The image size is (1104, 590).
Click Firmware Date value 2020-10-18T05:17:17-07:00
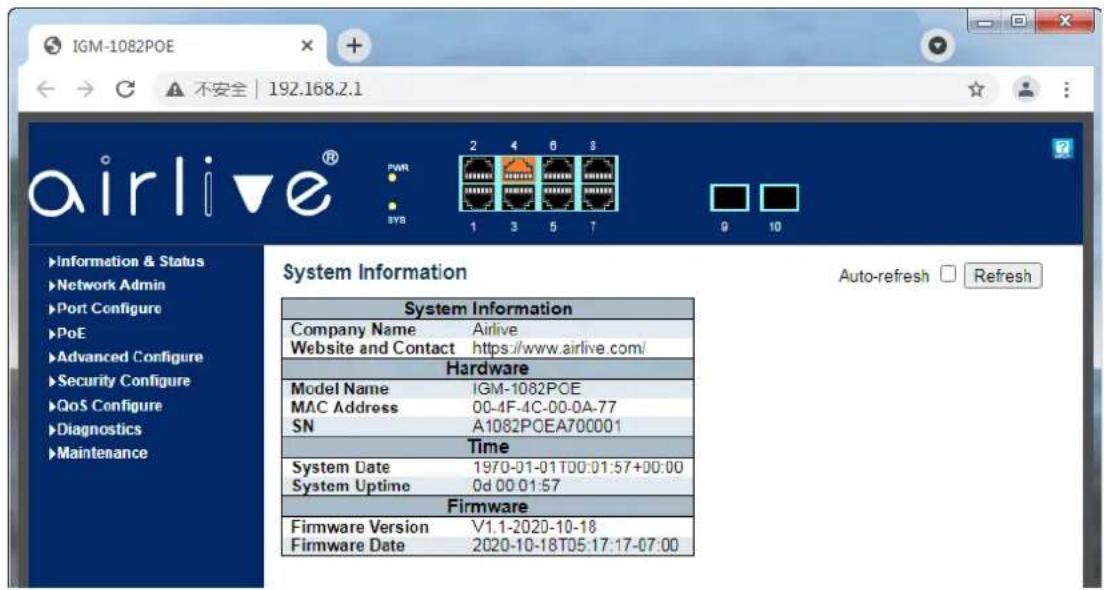coord(575,545)
